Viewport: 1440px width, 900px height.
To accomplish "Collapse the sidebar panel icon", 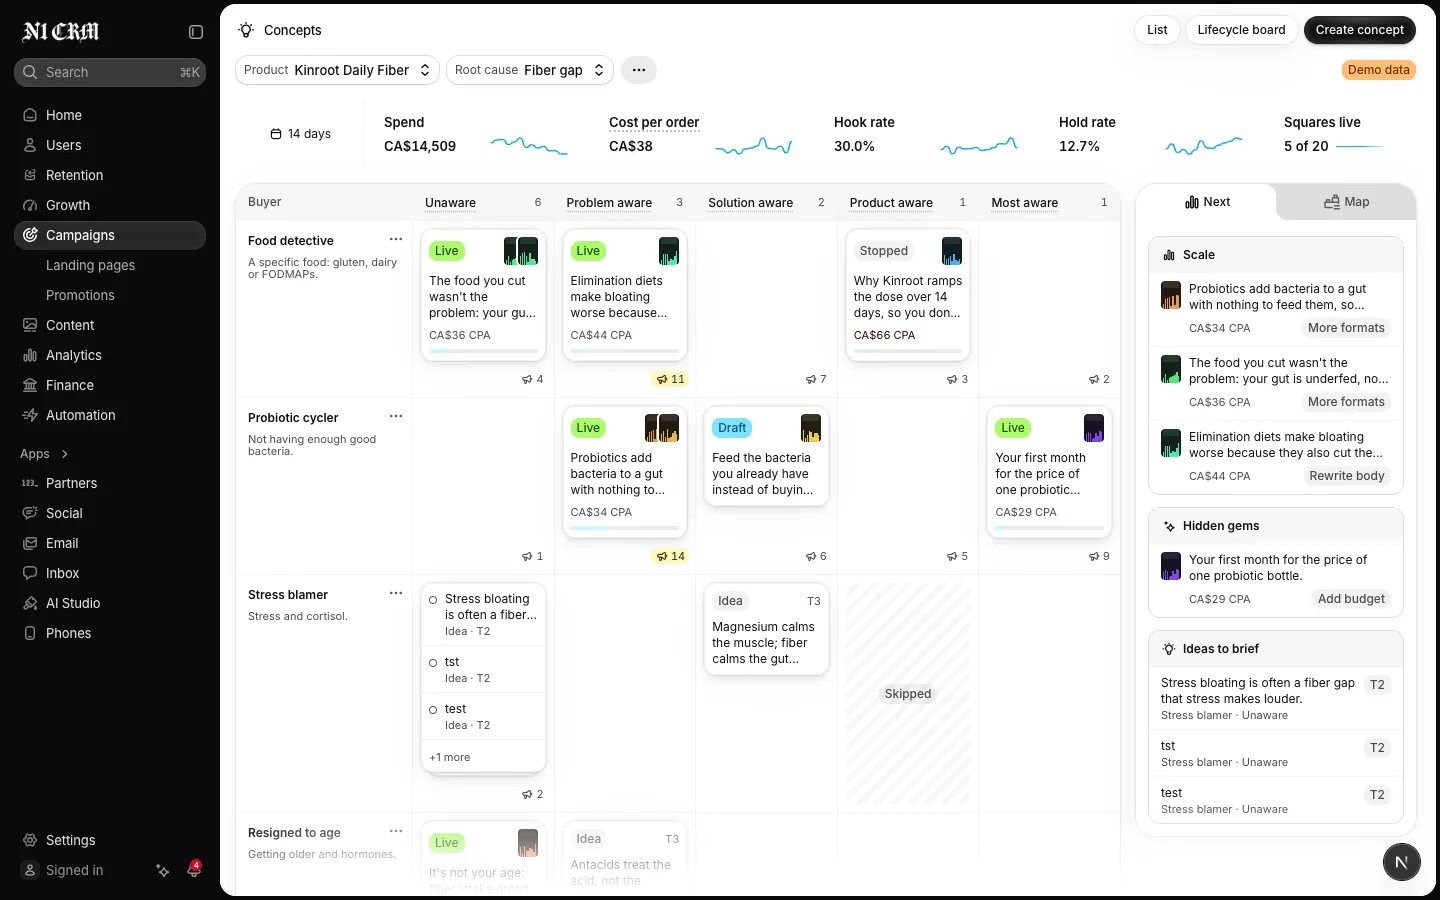I will tap(196, 32).
